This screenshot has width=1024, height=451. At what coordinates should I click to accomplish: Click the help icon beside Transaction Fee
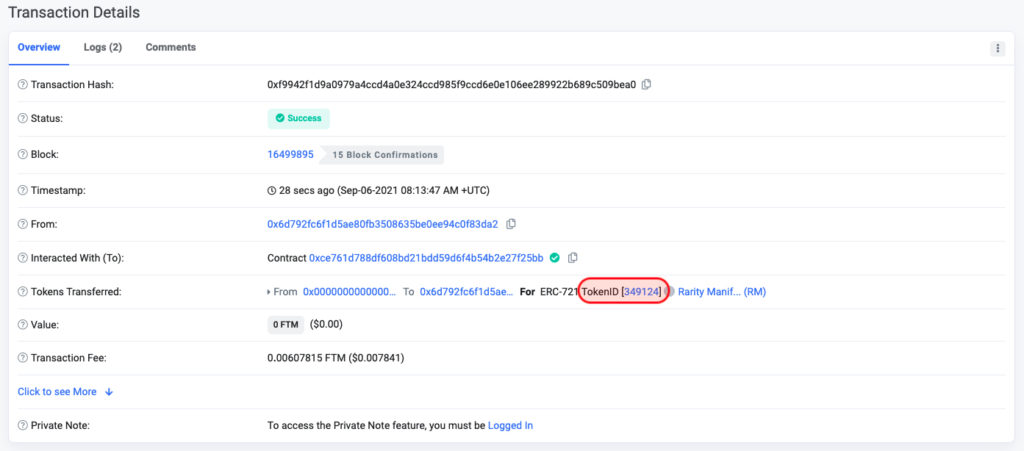pos(23,358)
